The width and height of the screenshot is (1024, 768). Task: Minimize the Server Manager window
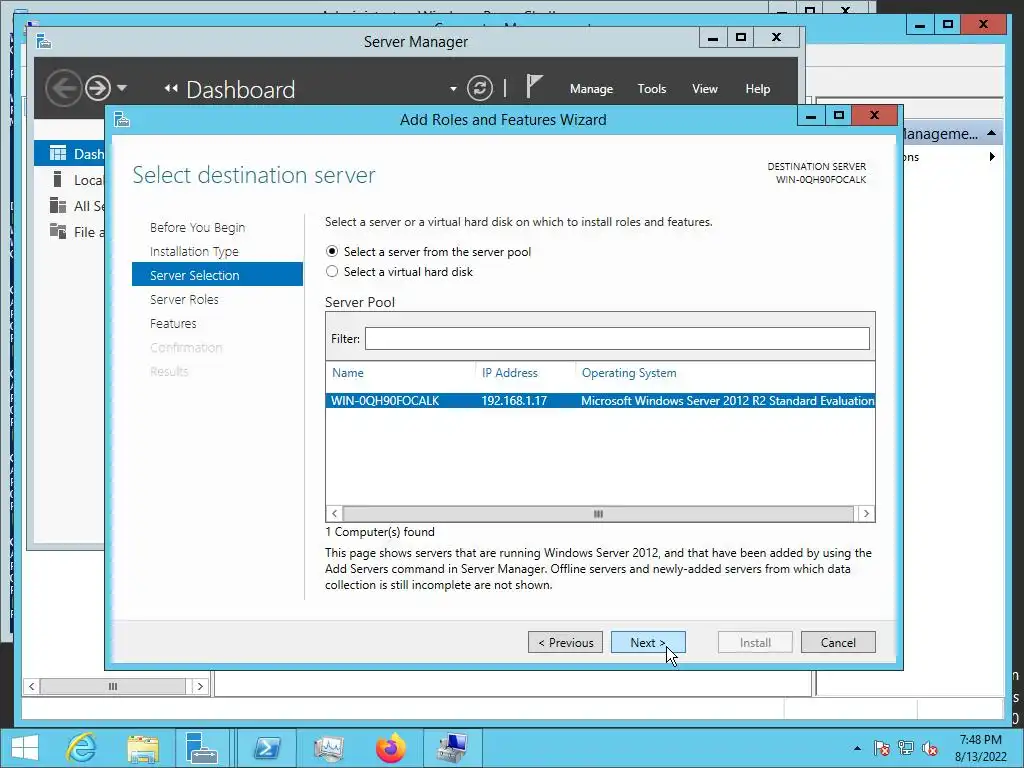713,38
